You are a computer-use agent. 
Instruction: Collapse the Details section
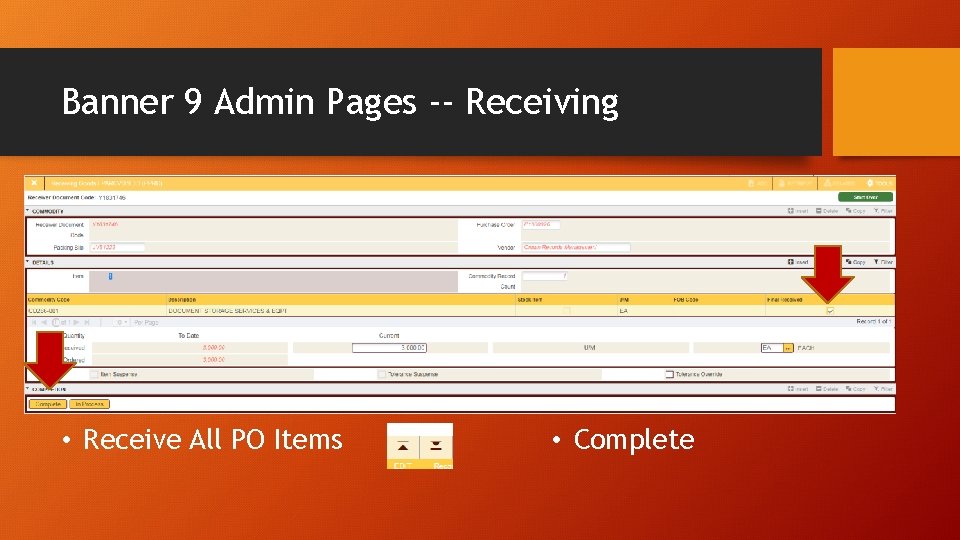(x=28, y=261)
